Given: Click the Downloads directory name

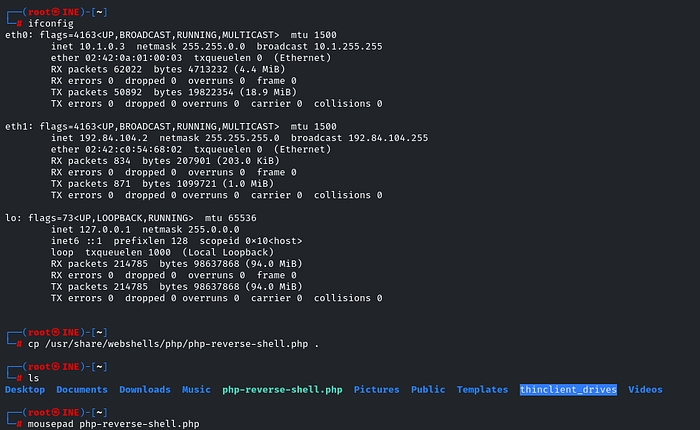Looking at the screenshot, I should [x=145, y=389].
